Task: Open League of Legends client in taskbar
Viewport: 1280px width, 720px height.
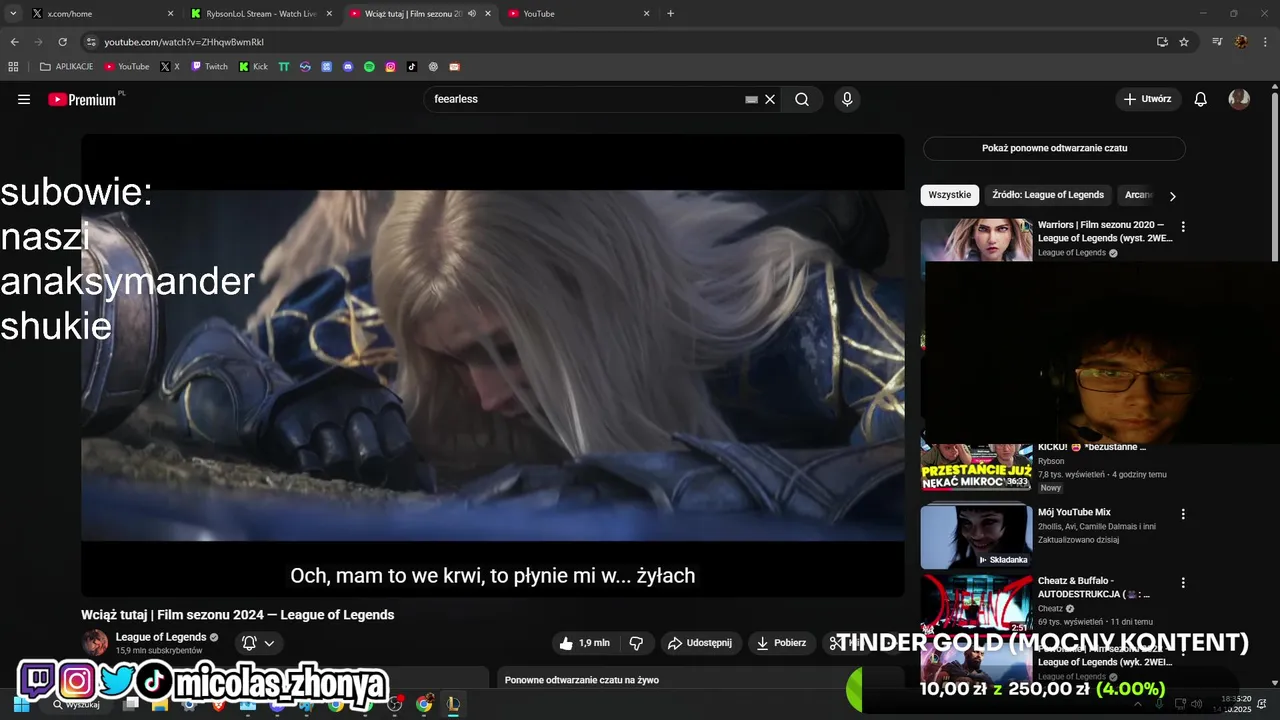Action: (x=453, y=704)
